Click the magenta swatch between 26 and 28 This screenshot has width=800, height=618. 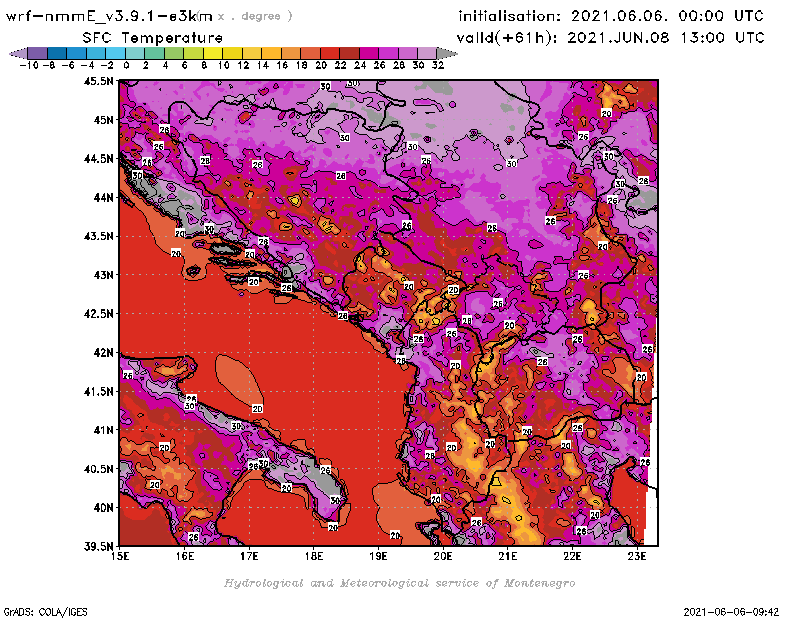click(x=389, y=52)
